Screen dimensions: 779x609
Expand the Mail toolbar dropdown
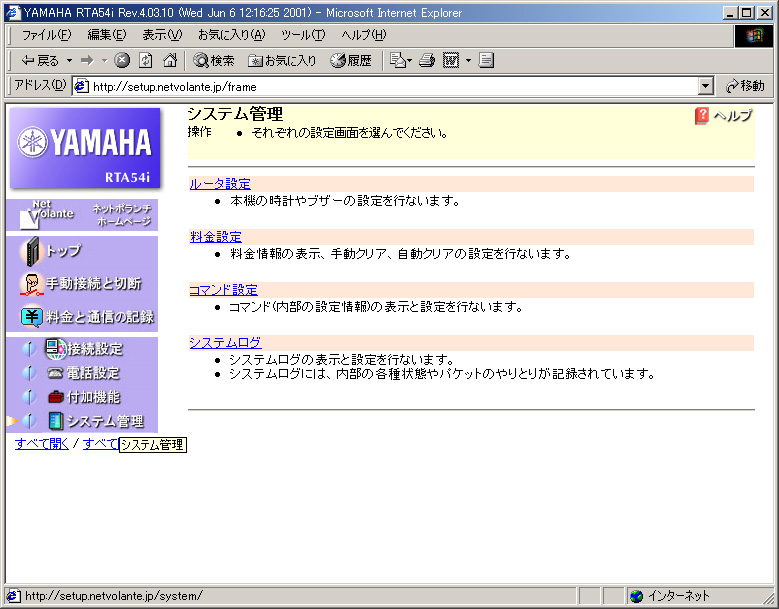[x=408, y=60]
